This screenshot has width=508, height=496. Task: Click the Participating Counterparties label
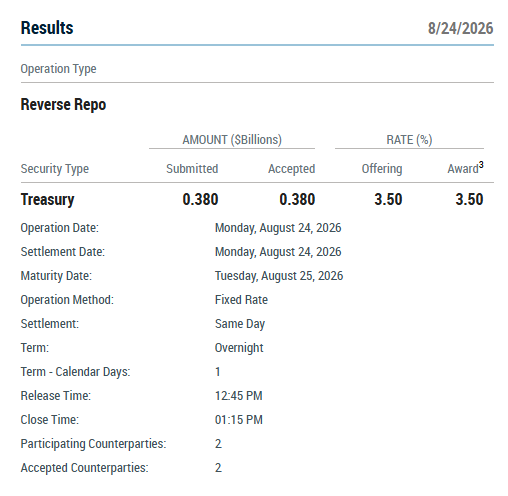pos(93,444)
